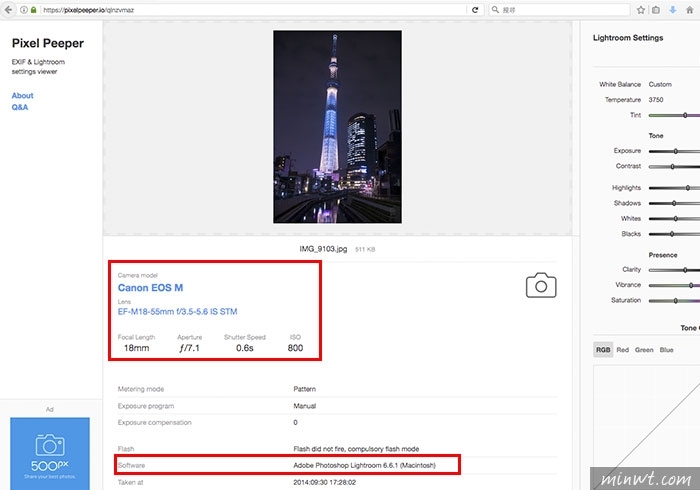Click the Pixel Peeper site title
Viewport: 700px width, 490px height.
point(48,43)
